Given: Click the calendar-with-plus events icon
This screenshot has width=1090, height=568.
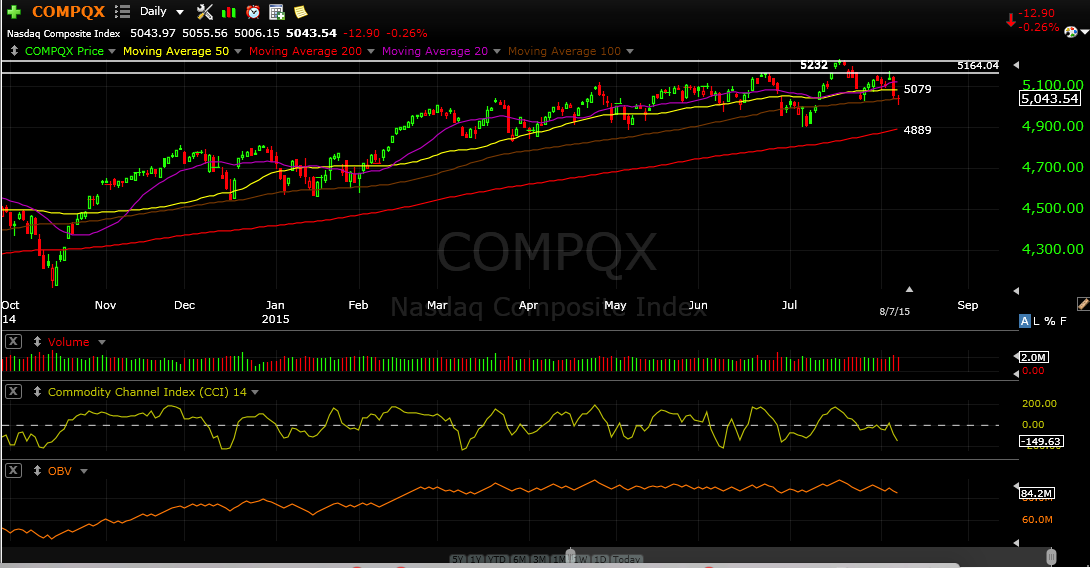Looking at the screenshot, I should tap(277, 12).
